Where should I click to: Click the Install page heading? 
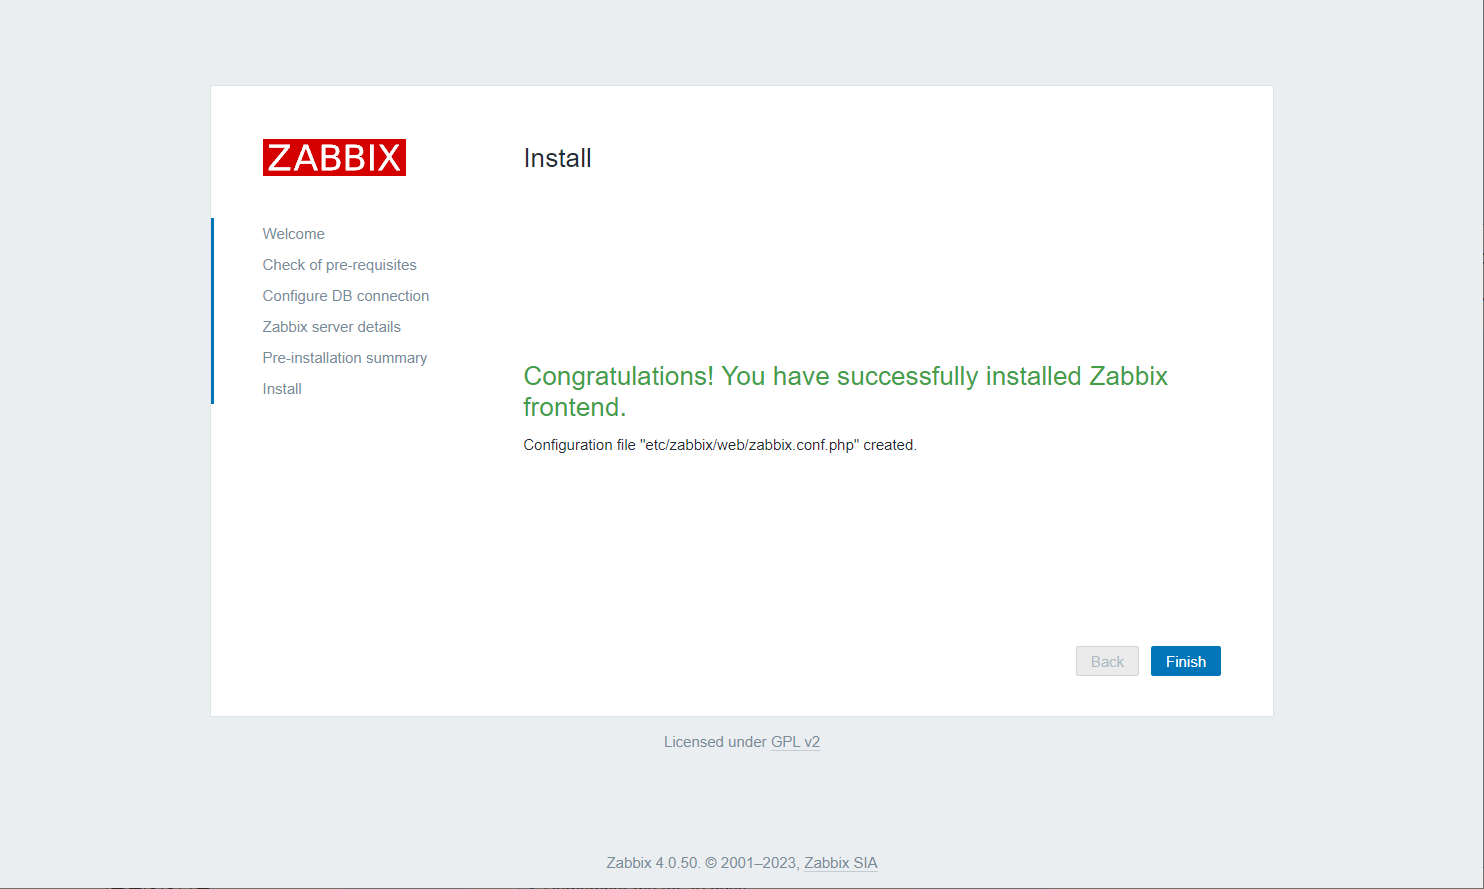[x=557, y=159]
